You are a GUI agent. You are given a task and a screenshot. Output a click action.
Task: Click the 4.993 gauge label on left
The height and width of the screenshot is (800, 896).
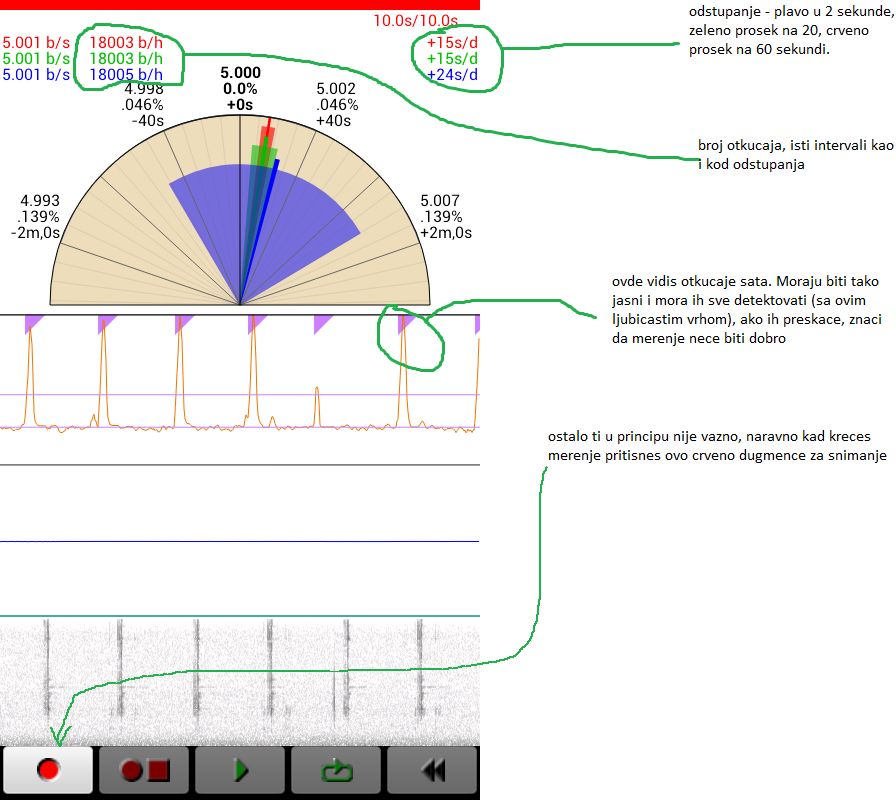pyautogui.click(x=39, y=201)
